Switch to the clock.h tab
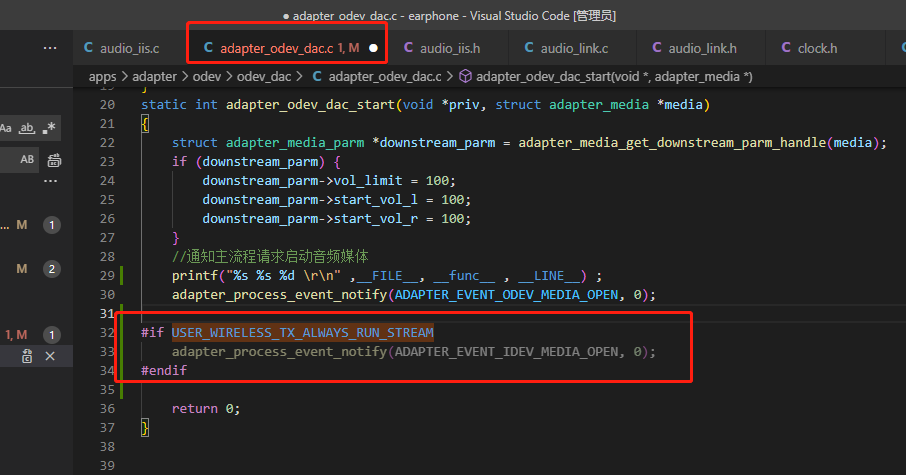The width and height of the screenshot is (906, 475). coord(817,49)
